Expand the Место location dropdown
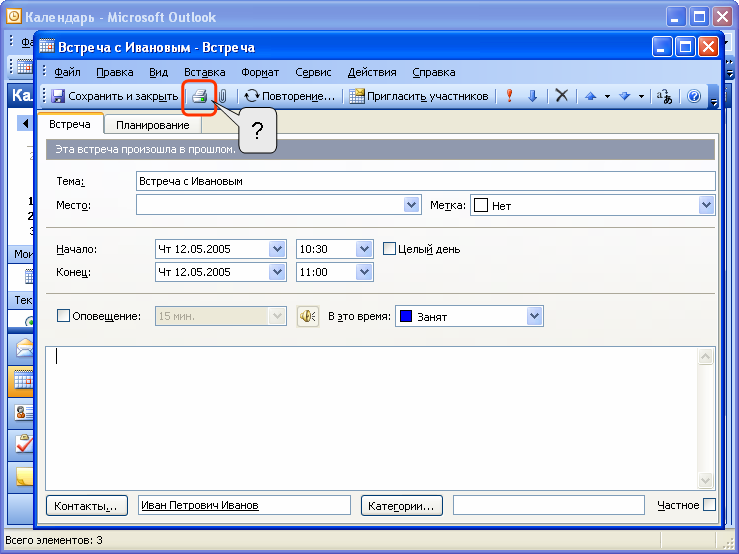739x554 pixels. (411, 205)
